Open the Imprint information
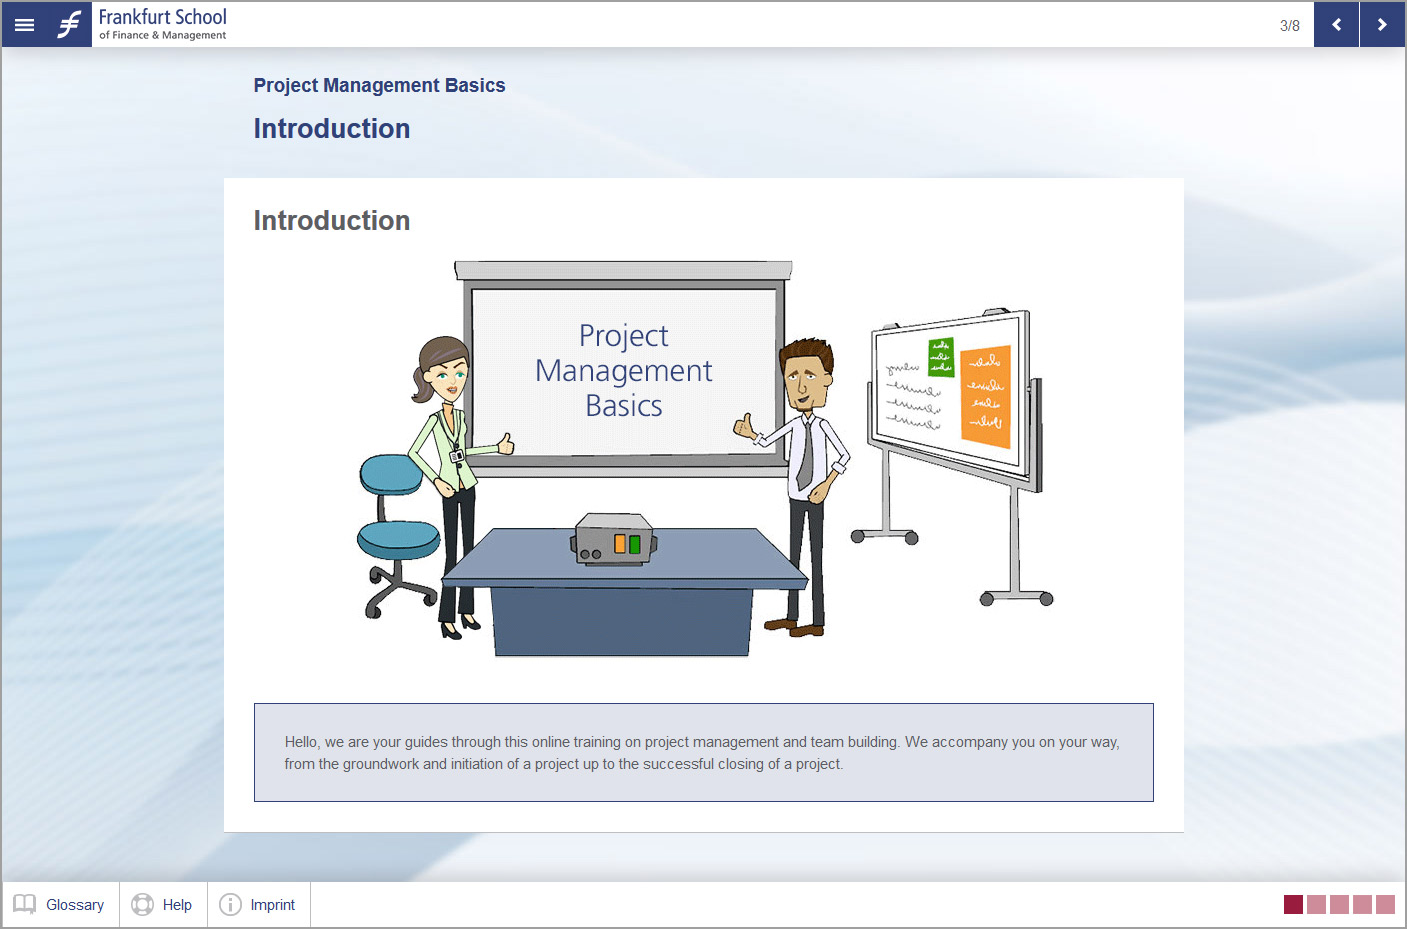This screenshot has height=929, width=1407. (x=259, y=905)
